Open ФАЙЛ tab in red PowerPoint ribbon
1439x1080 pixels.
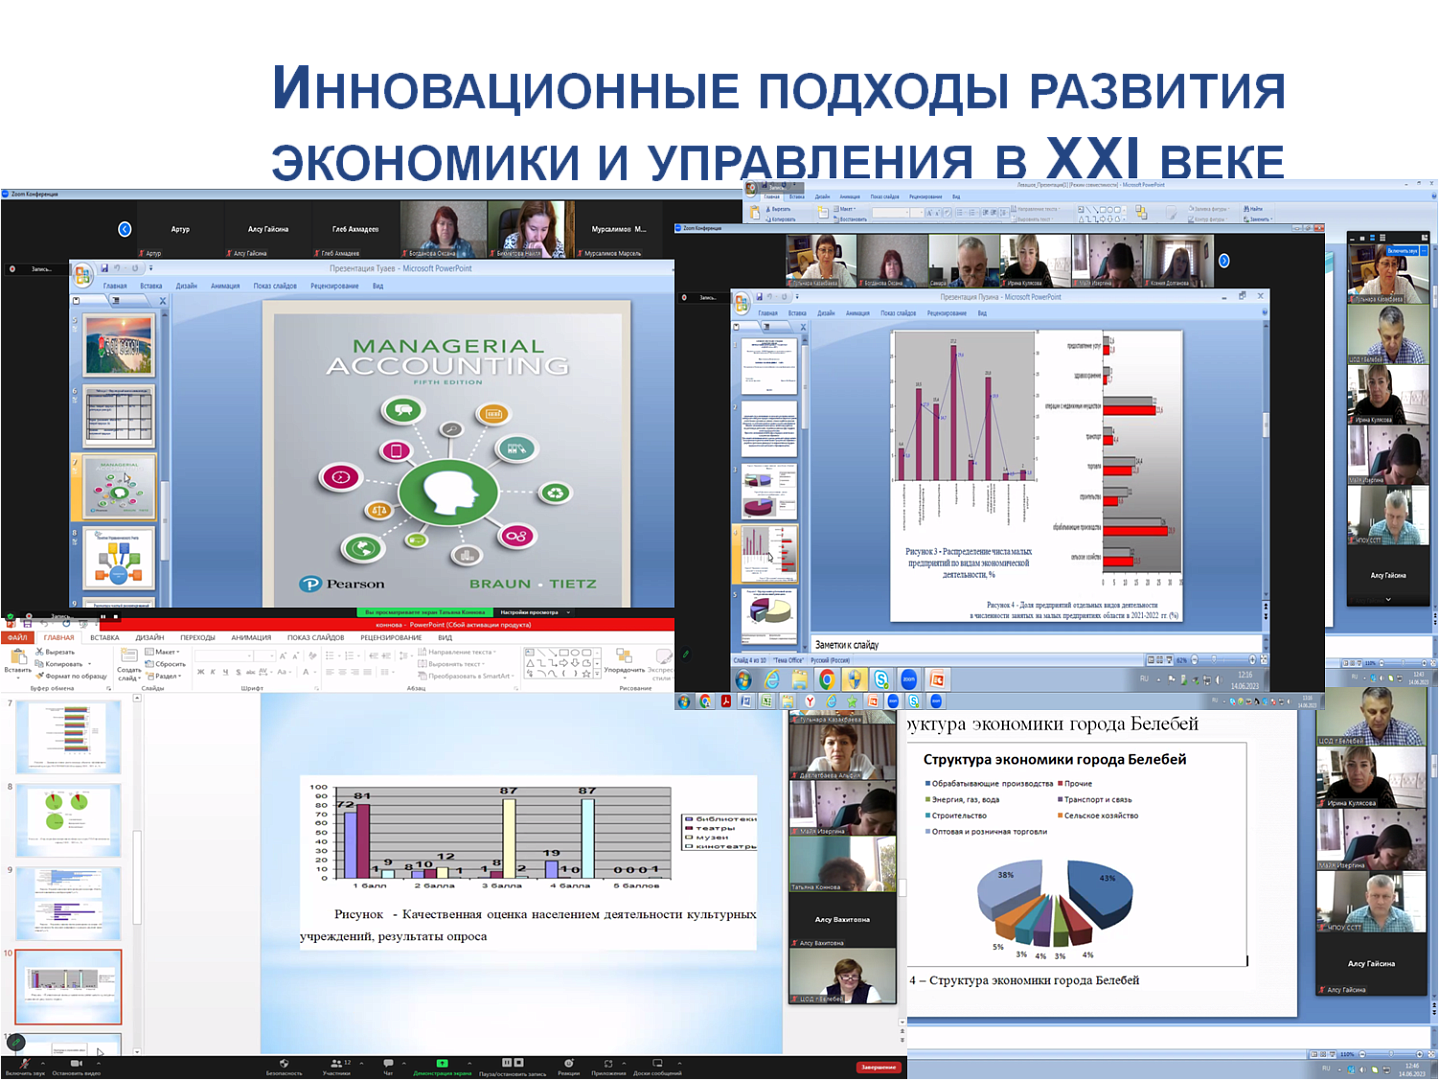coord(17,637)
